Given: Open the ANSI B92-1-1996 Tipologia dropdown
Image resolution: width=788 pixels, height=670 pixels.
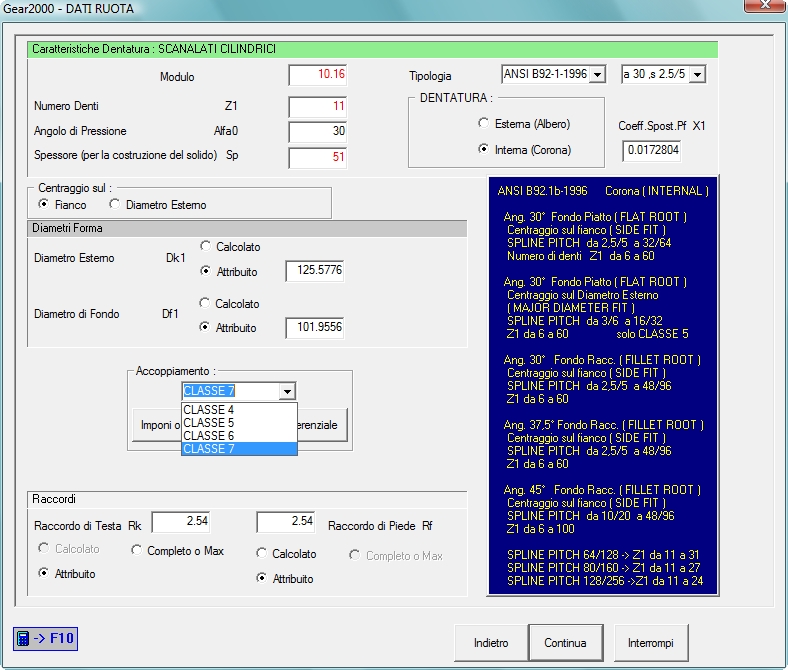Looking at the screenshot, I should (597, 74).
